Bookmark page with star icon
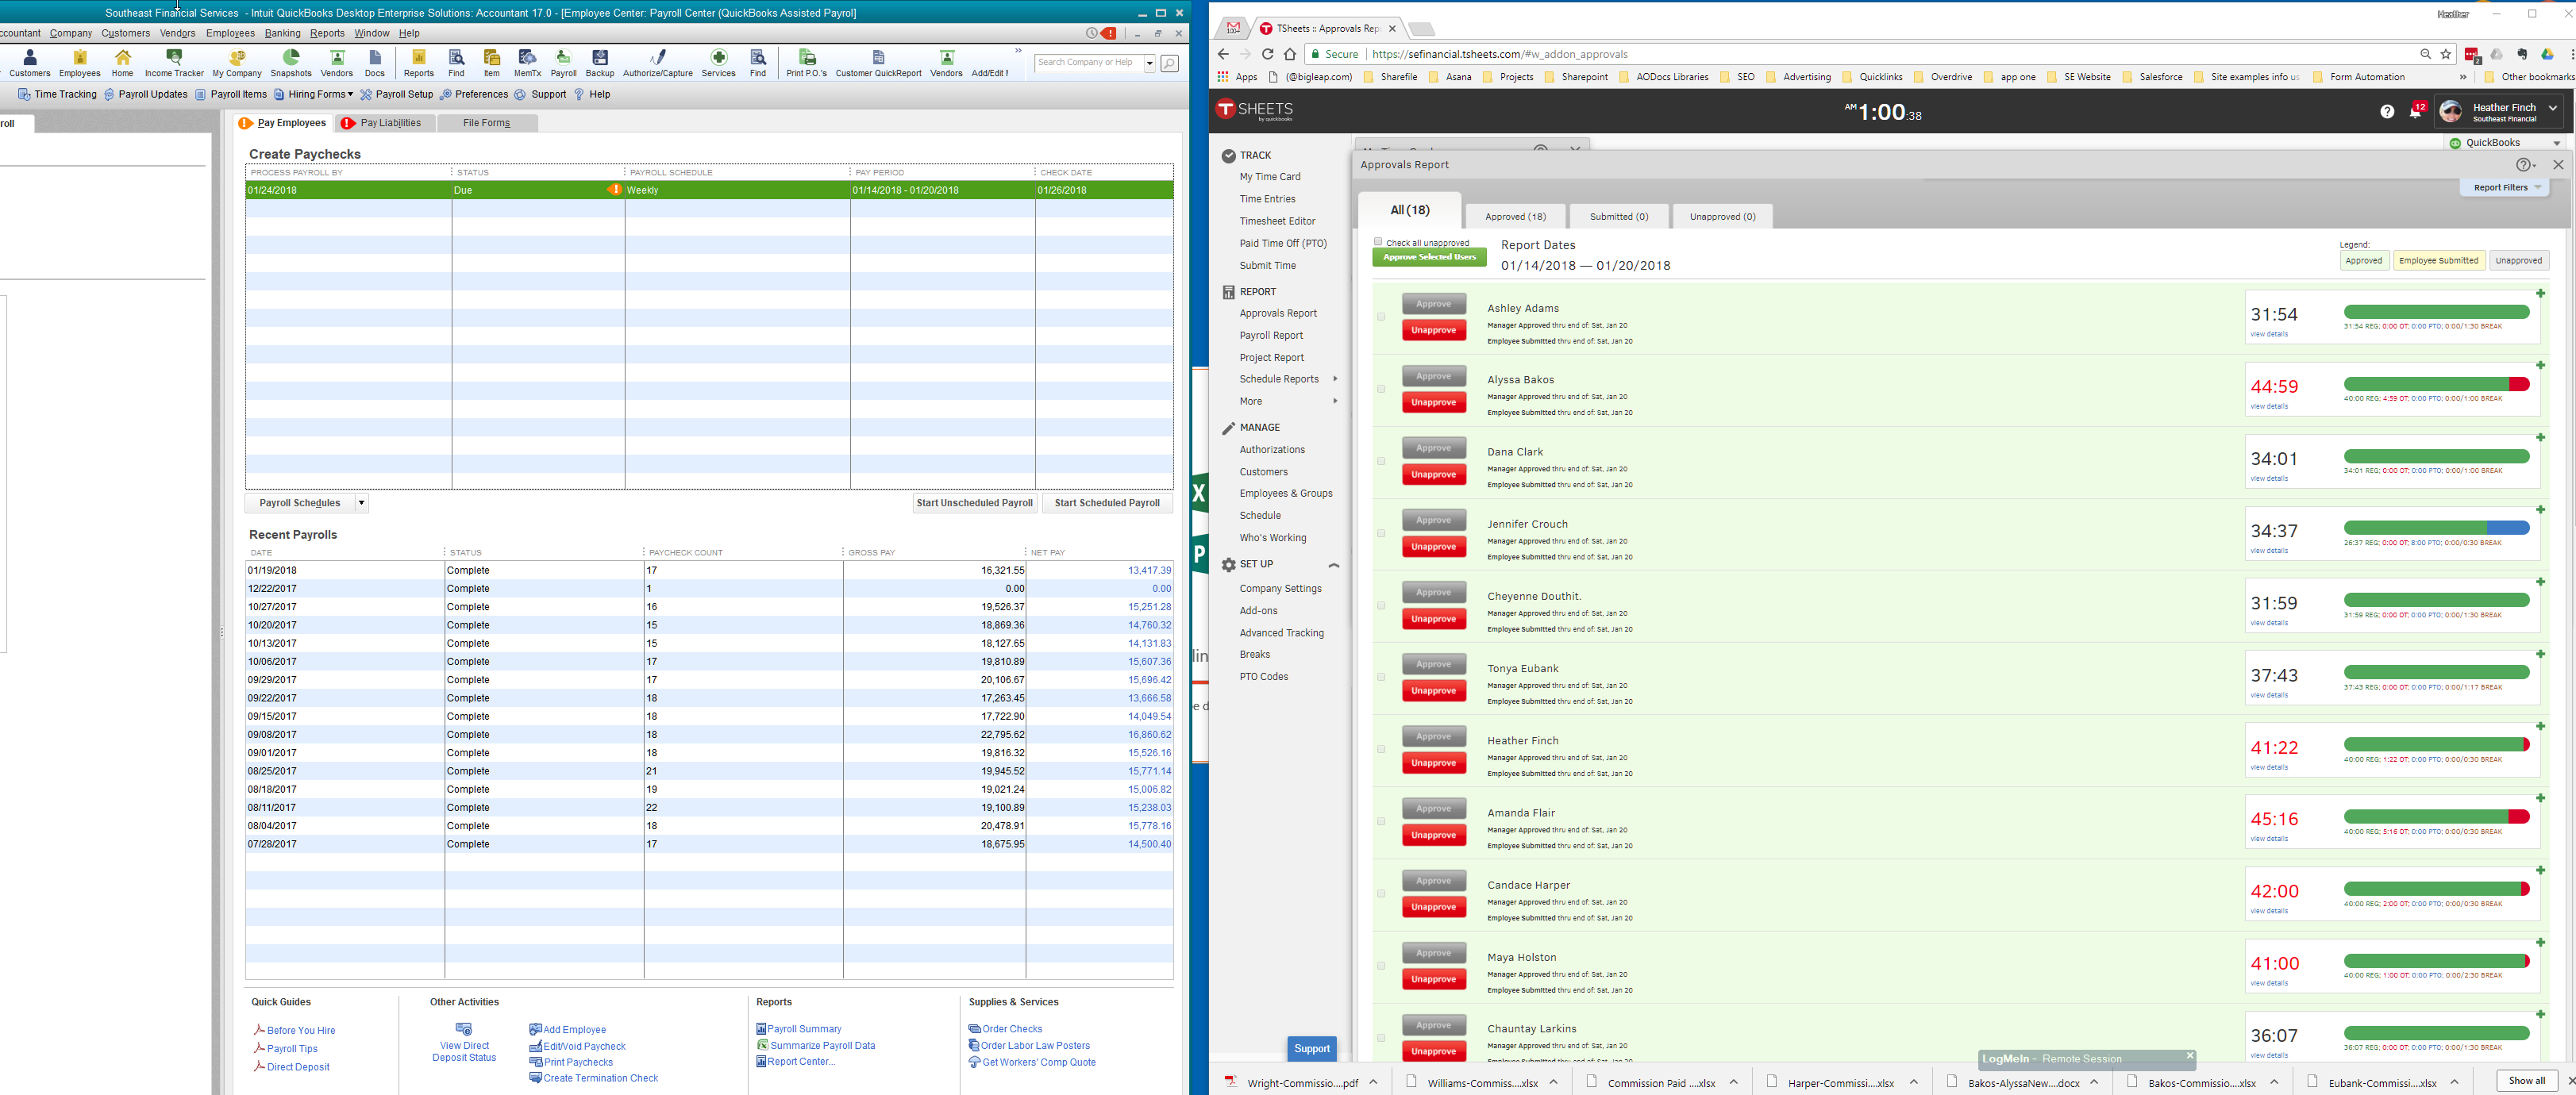The image size is (2576, 1095). (2446, 54)
